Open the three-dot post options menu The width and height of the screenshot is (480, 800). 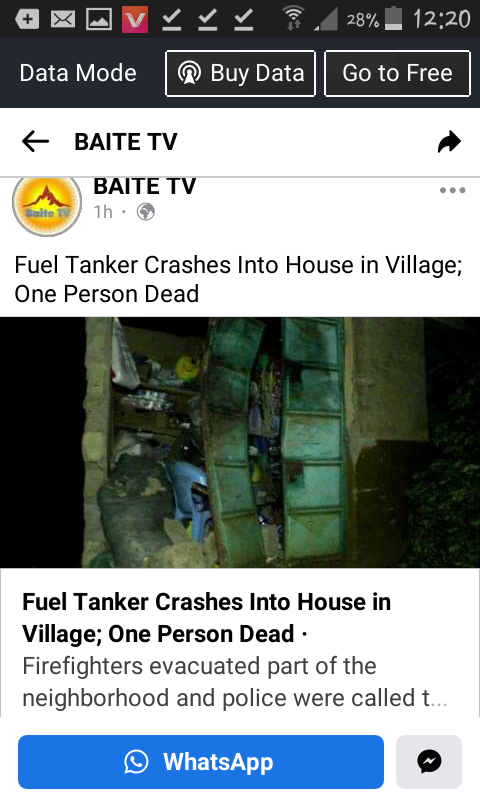[452, 190]
